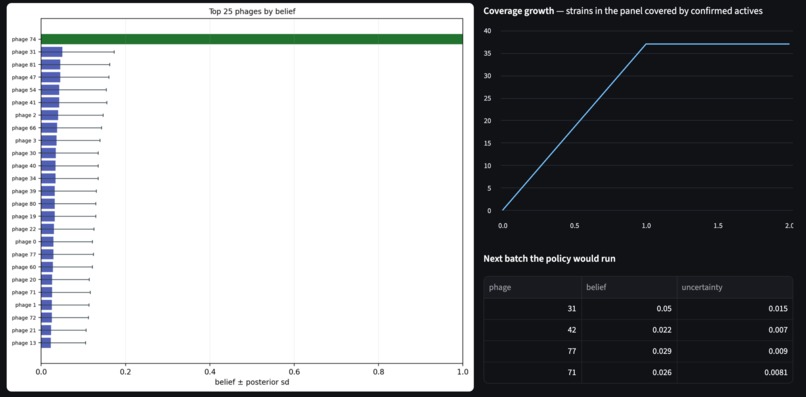Click belief value 0.05

tap(629, 309)
